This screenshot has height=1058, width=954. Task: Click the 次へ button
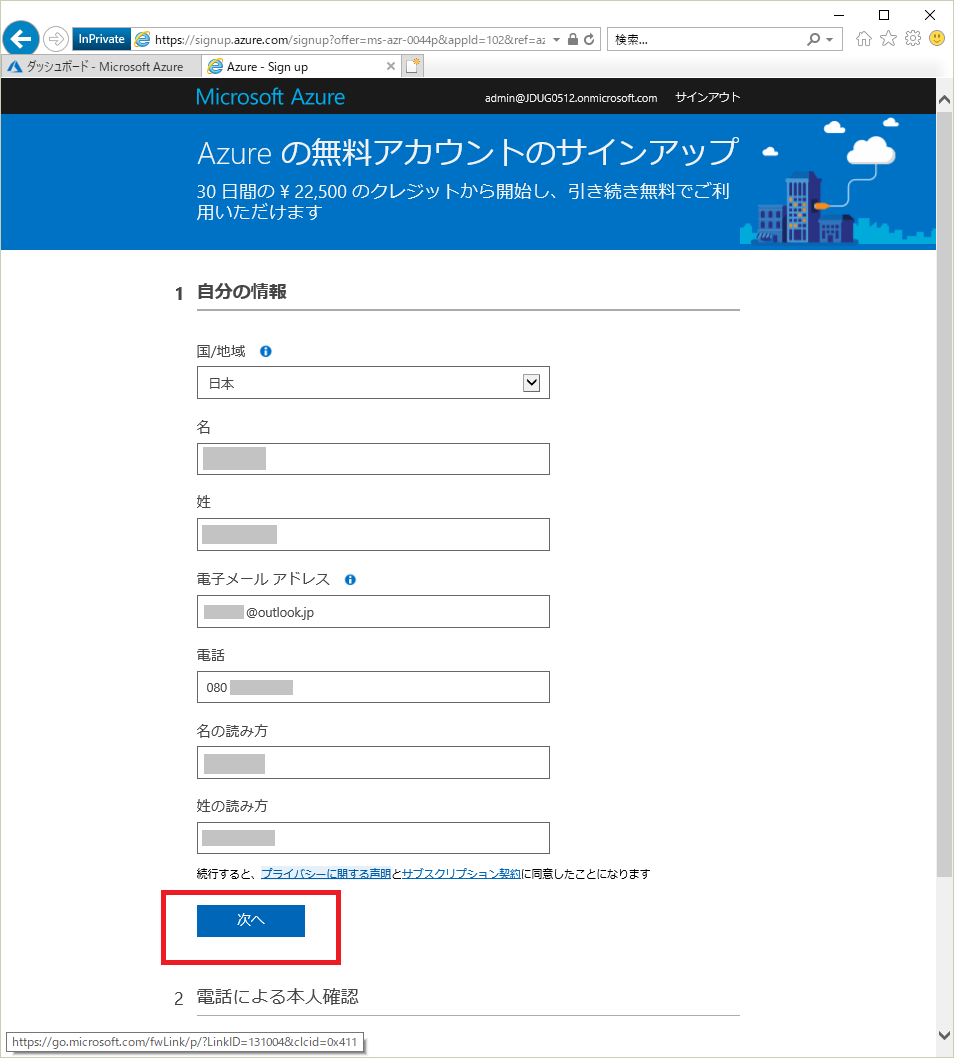[251, 920]
